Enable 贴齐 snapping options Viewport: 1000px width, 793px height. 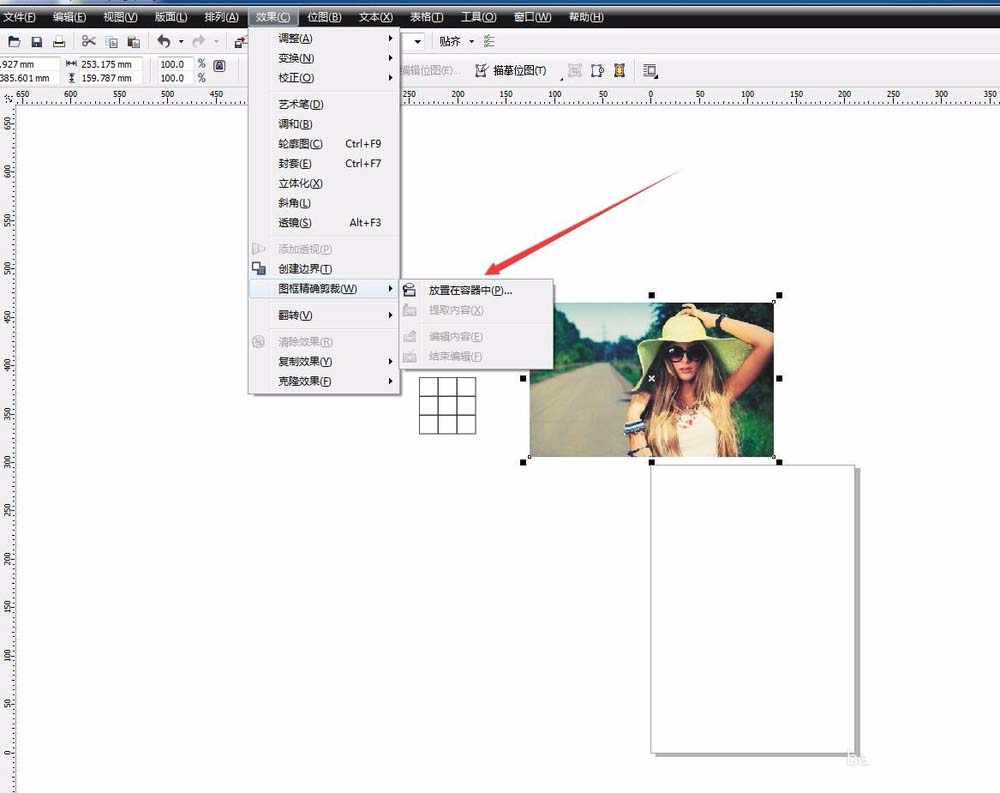click(x=453, y=41)
